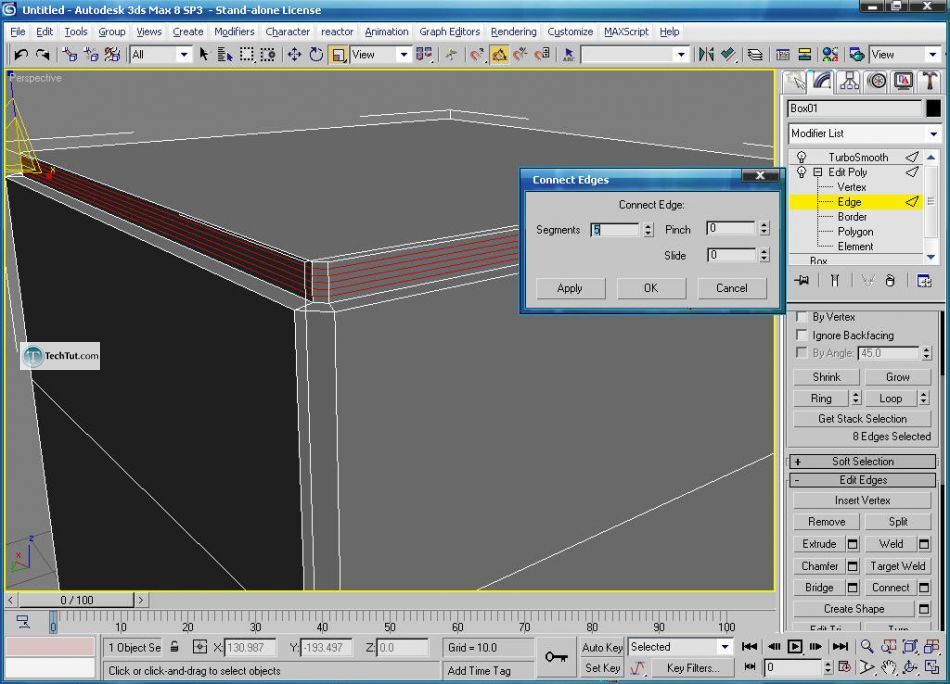Activate the Select and Move tool
Image resolution: width=950 pixels, height=684 pixels.
click(x=294, y=55)
